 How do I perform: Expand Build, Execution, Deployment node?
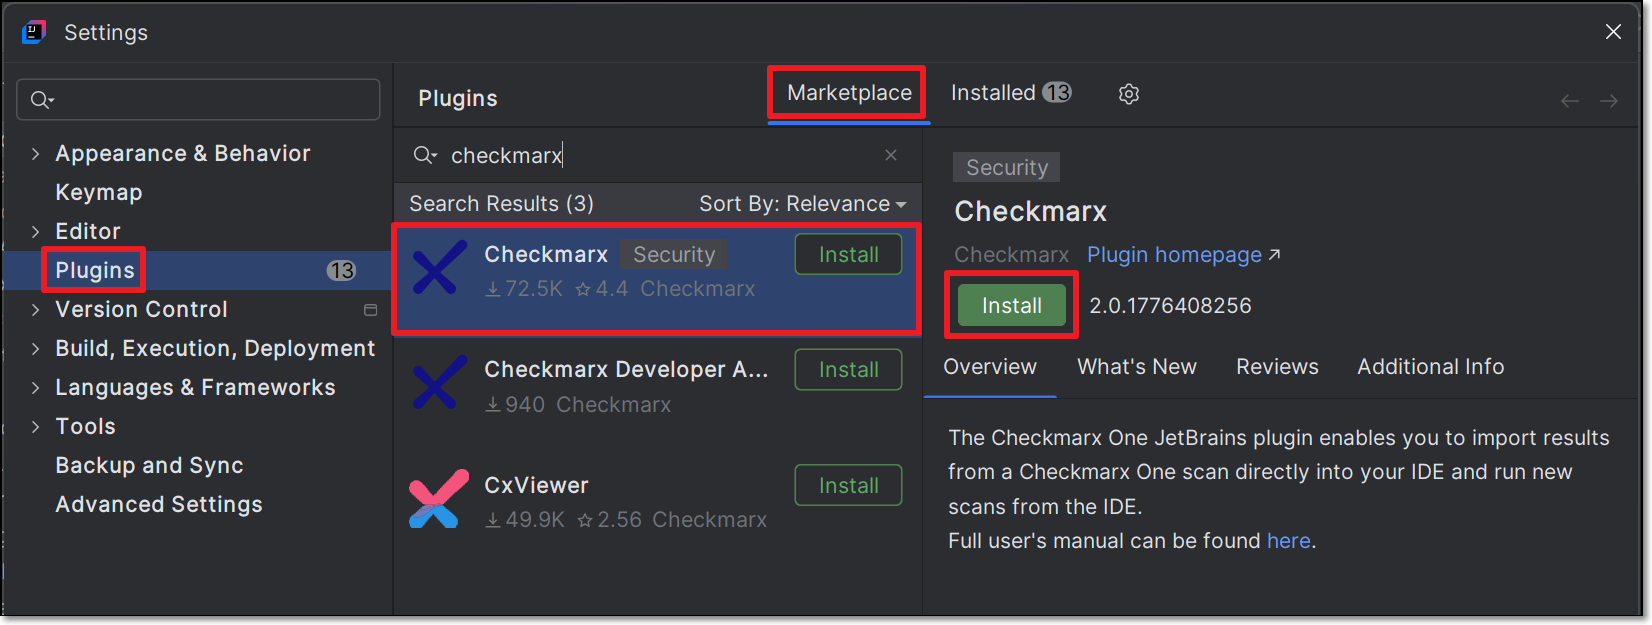[x=35, y=349]
